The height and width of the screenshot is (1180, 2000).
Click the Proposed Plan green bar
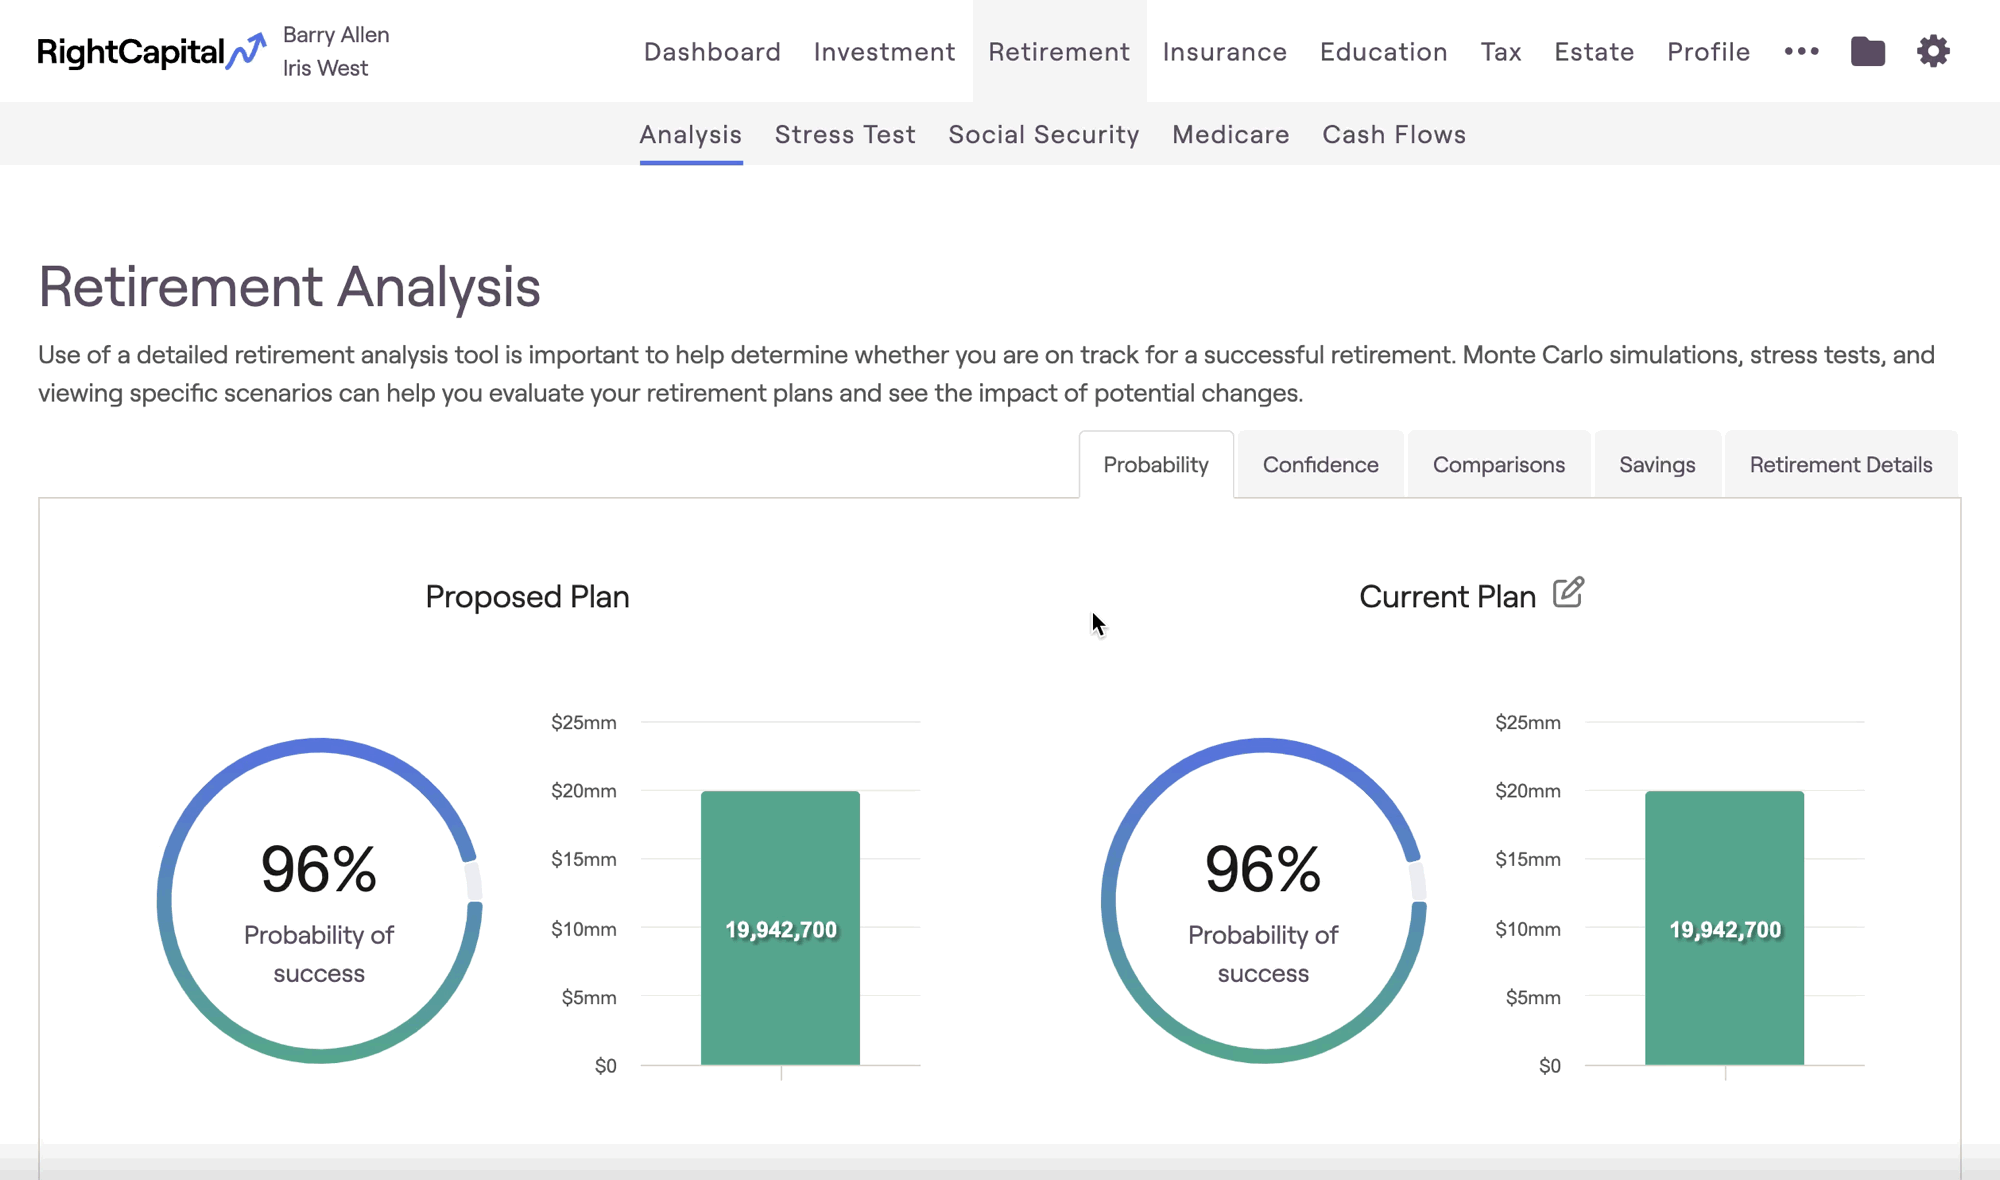(780, 928)
